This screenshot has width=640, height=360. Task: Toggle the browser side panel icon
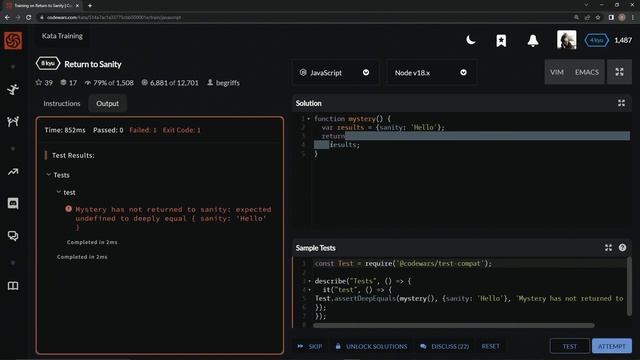point(611,18)
